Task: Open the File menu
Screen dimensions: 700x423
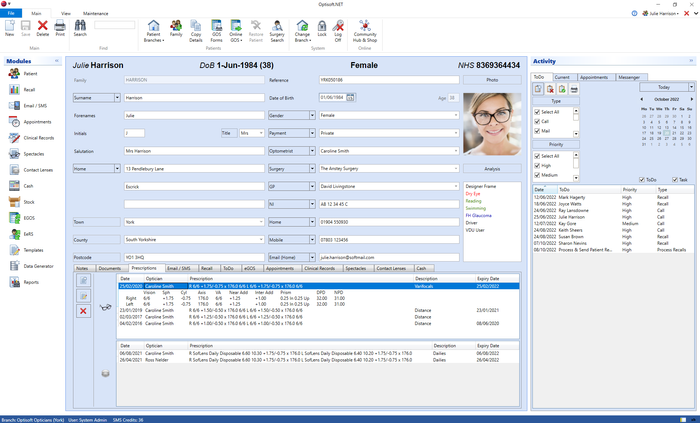Action: [11, 13]
